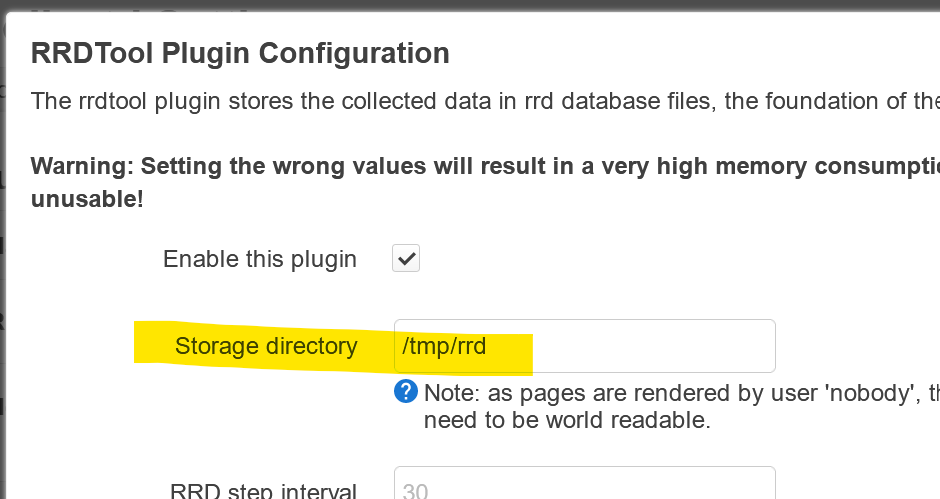Focus the Storage directory input field
The image size is (940, 499).
click(585, 346)
